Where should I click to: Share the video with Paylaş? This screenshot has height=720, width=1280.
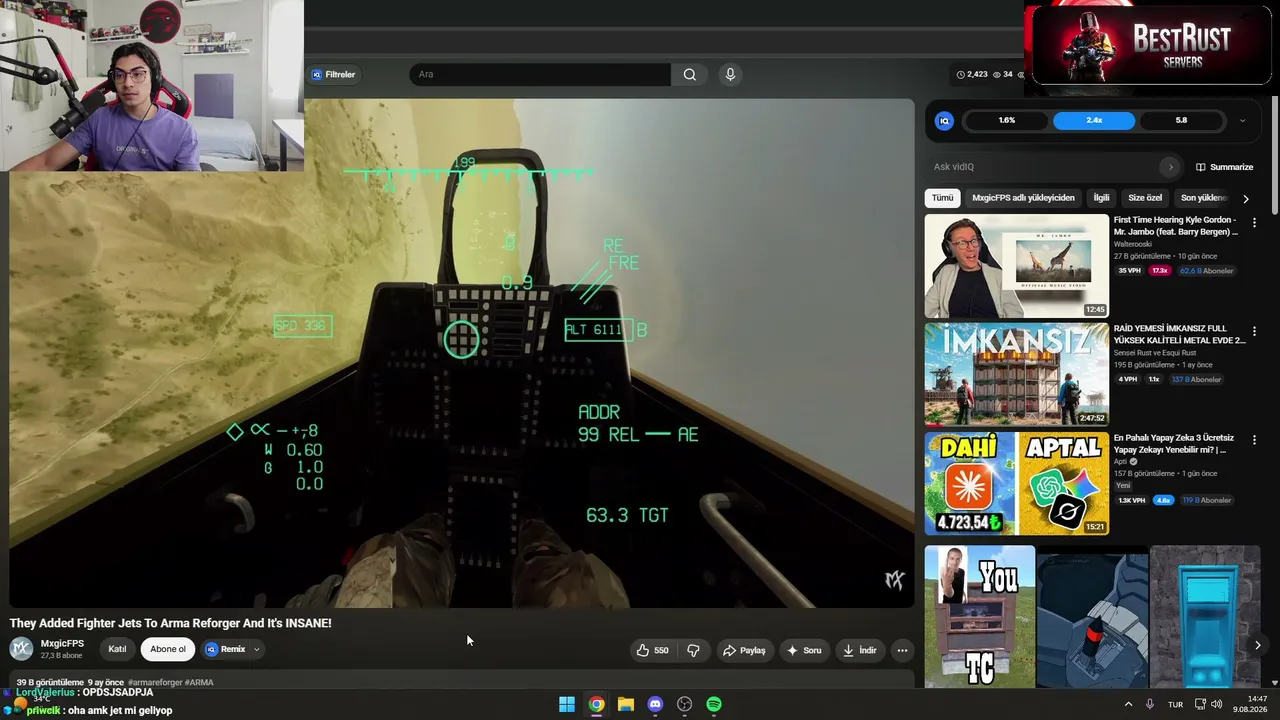pos(744,650)
